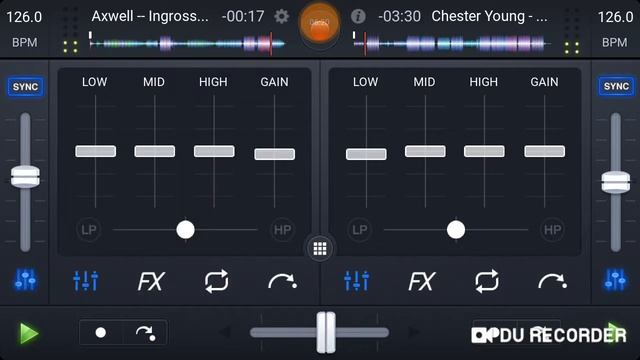Click left deck HIGH EQ slider handle
640x360 pixels.
coord(214,151)
